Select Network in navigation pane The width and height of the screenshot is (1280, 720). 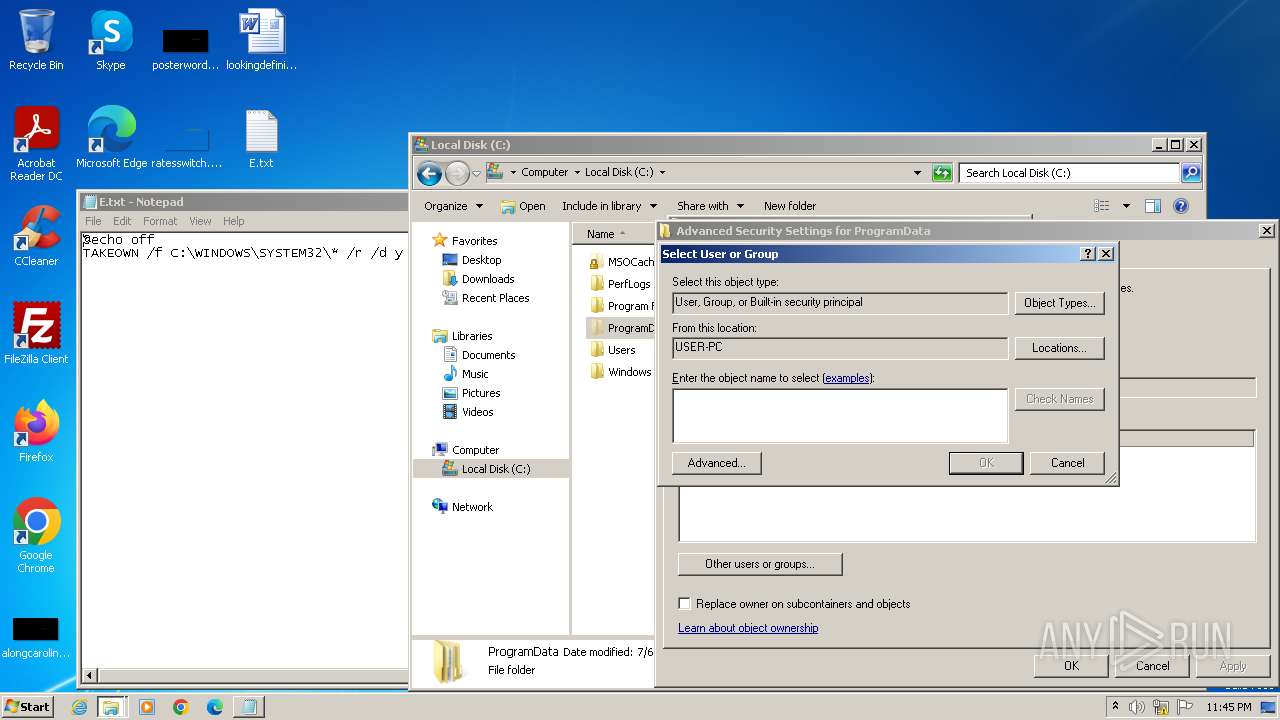pyautogui.click(x=472, y=507)
